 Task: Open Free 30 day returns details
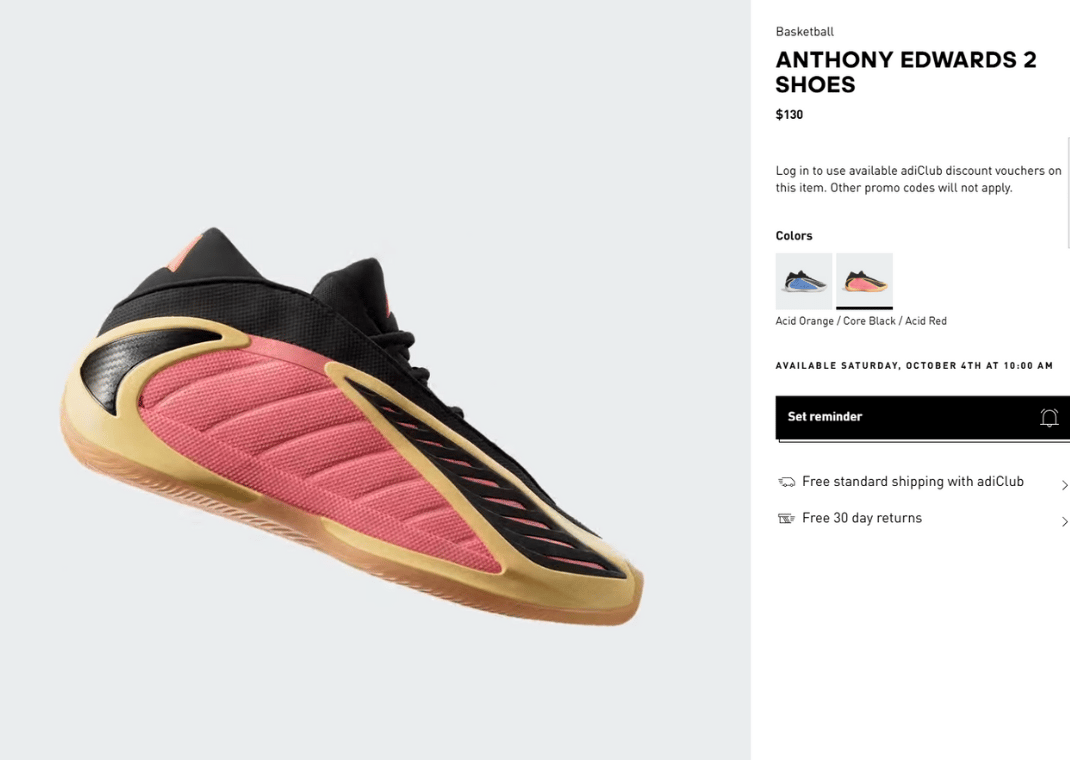(x=862, y=518)
